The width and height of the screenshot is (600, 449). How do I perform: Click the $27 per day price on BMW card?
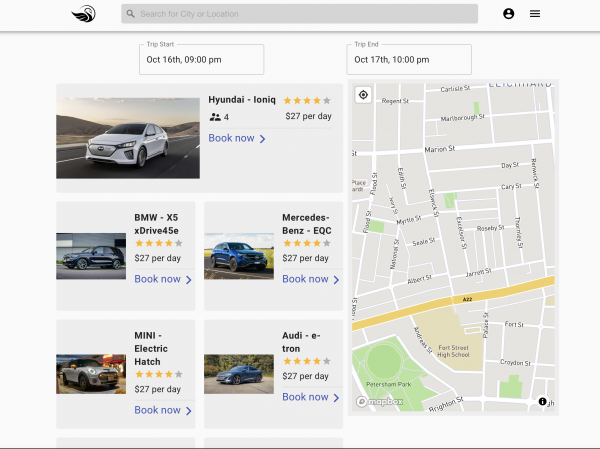coord(158,258)
